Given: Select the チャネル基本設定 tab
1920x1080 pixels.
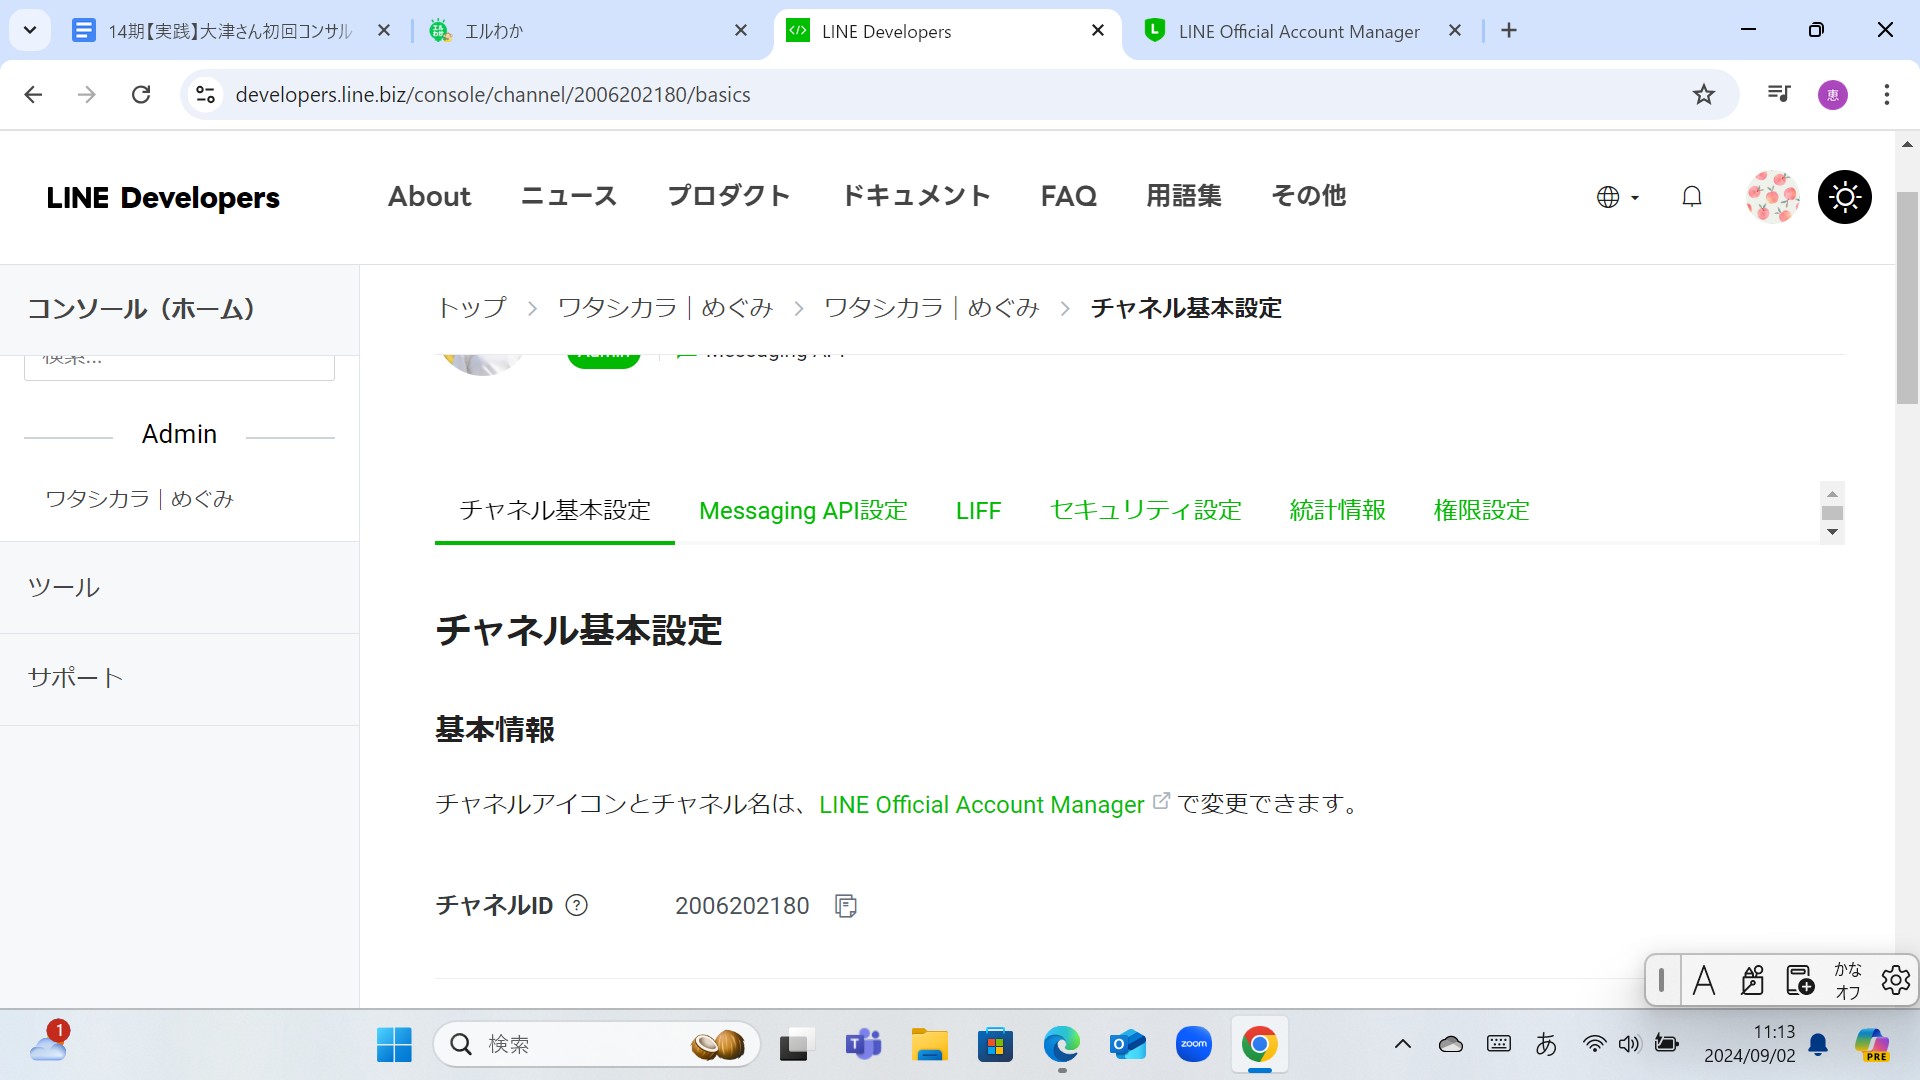Looking at the screenshot, I should pyautogui.click(x=555, y=511).
